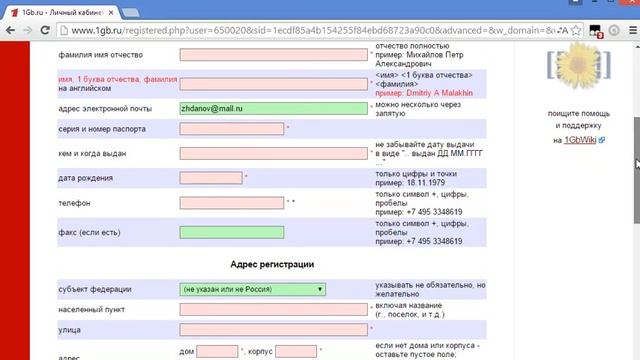640x360 pixels.
Task: Bookmark the page with the star icon
Action: (576, 30)
